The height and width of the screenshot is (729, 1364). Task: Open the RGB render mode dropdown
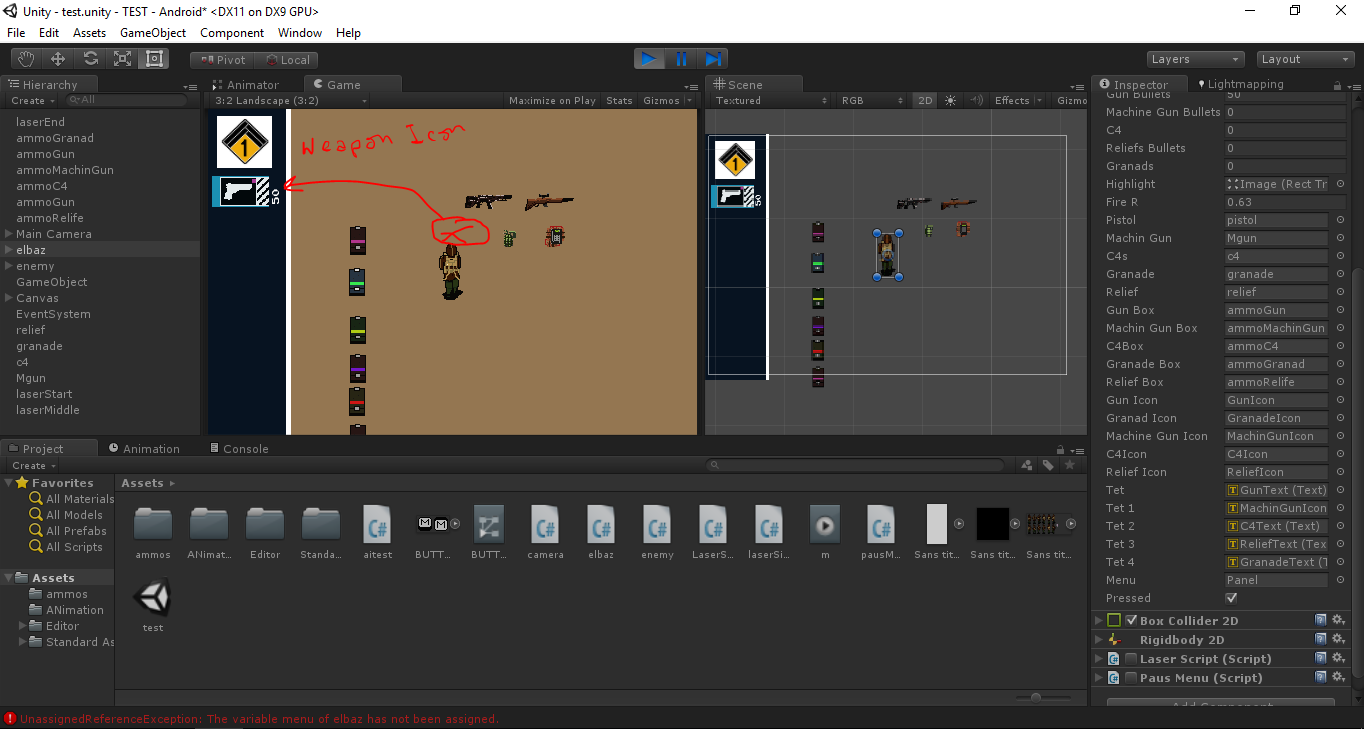click(x=871, y=101)
